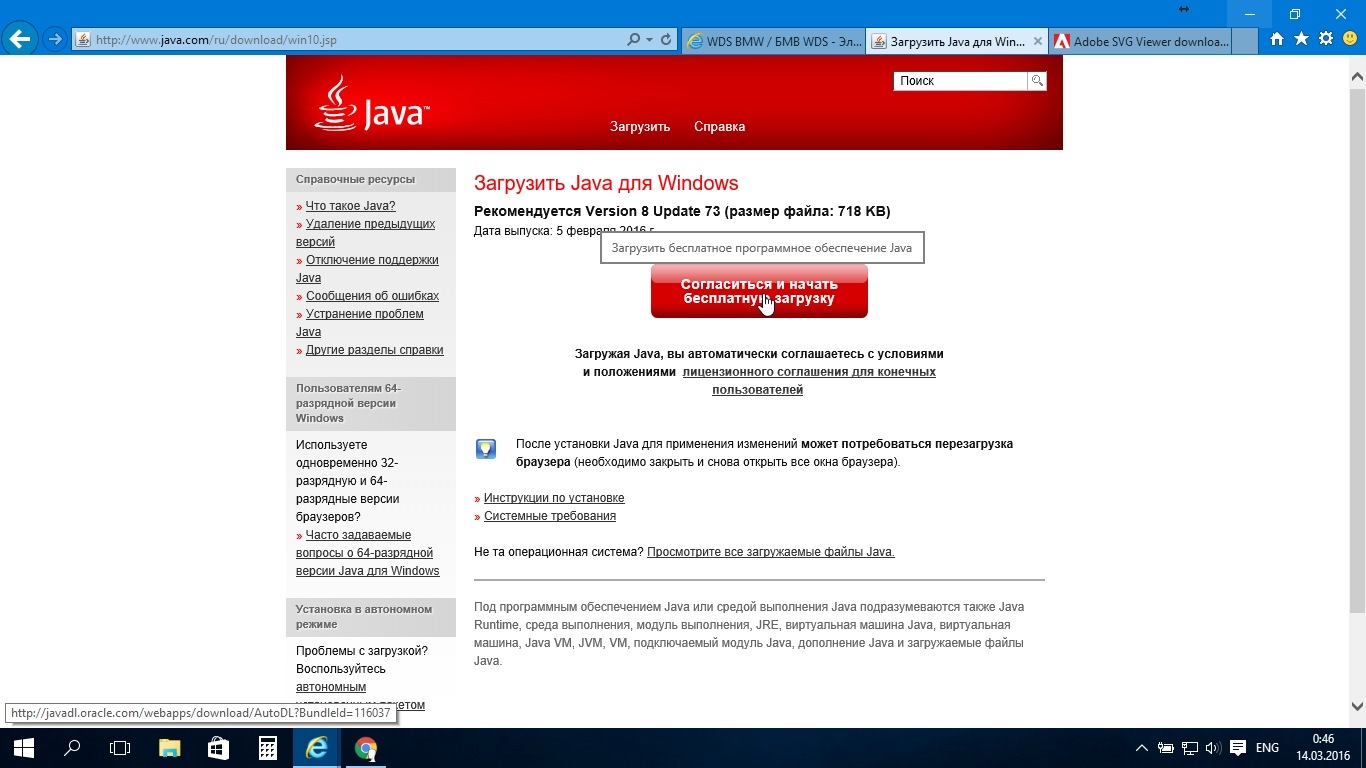Open the address bar autocomplete dropdown arrow

point(649,40)
